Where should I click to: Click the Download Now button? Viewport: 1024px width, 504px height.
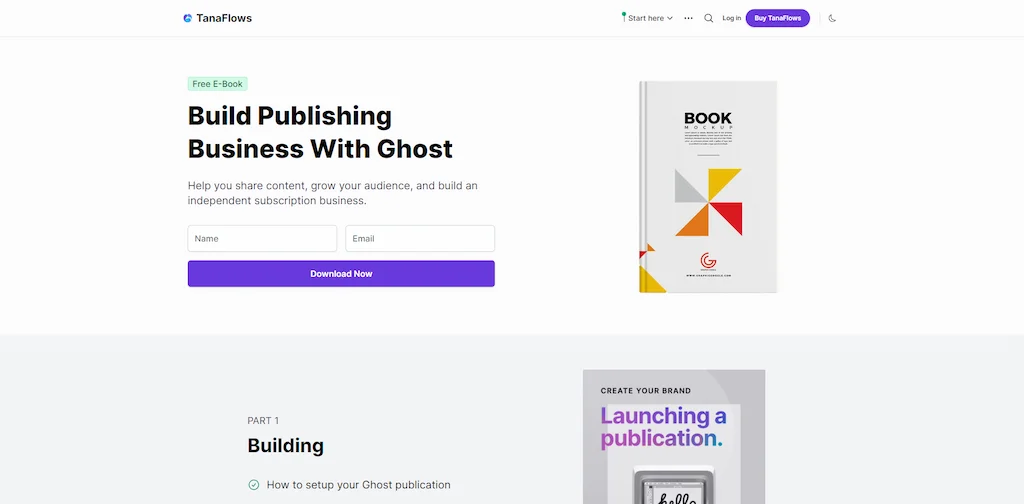(341, 274)
